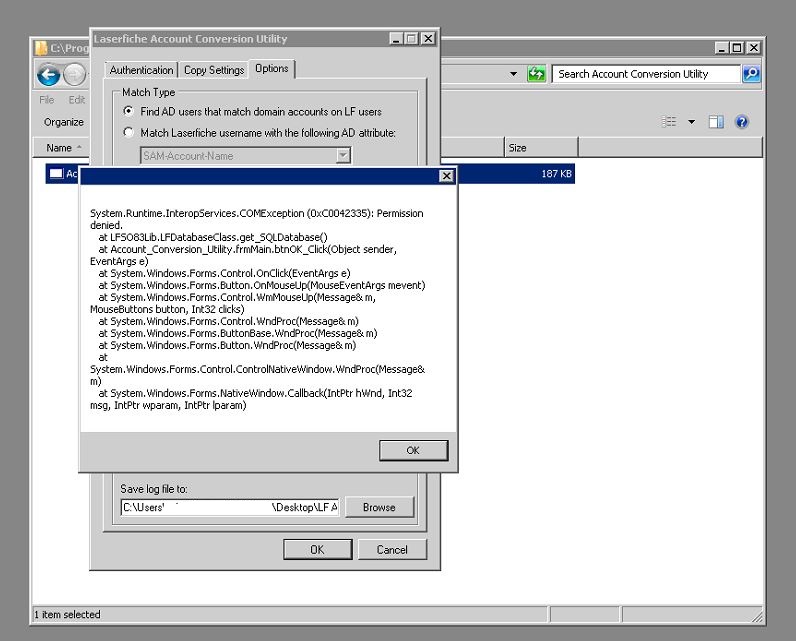Image resolution: width=796 pixels, height=641 pixels.
Task: Click the search magnifier icon
Action: 751,74
